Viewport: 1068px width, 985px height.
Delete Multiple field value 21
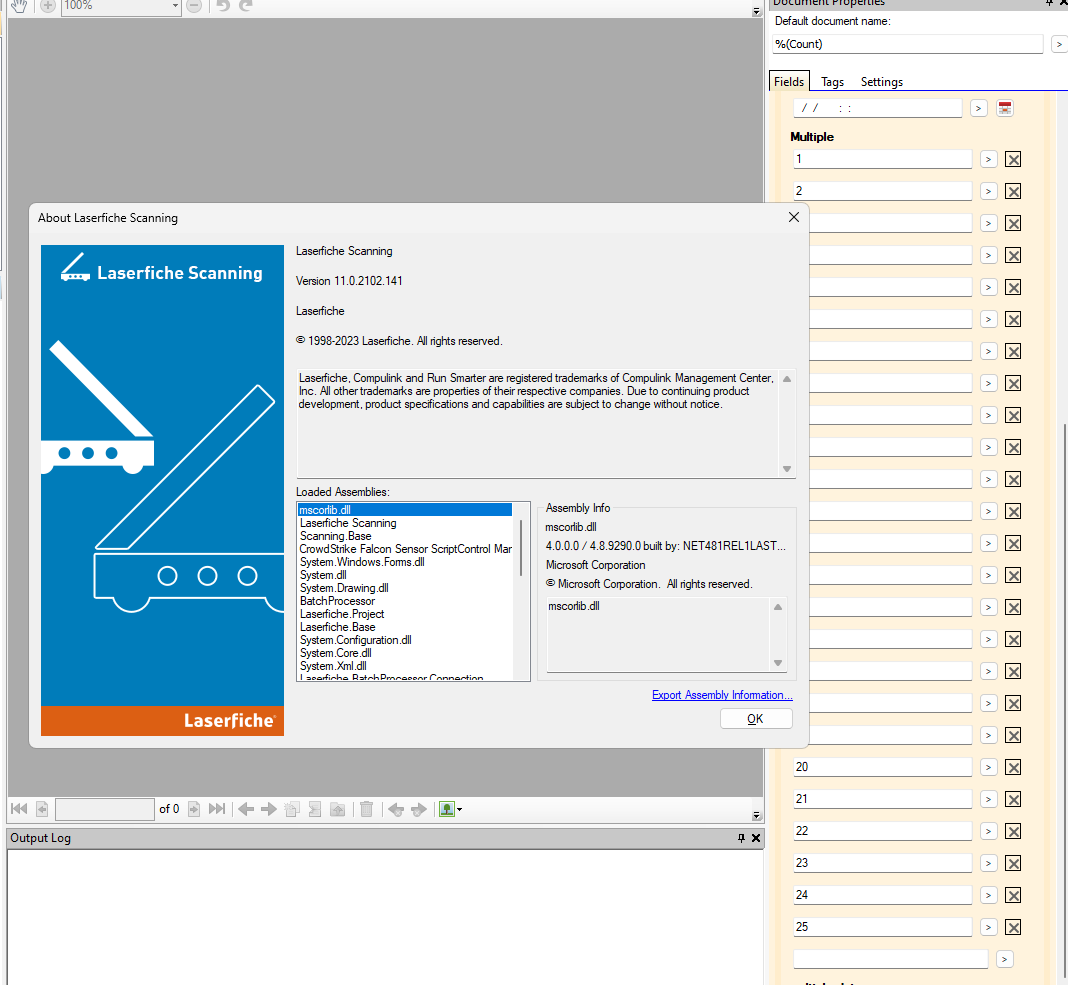point(1014,800)
